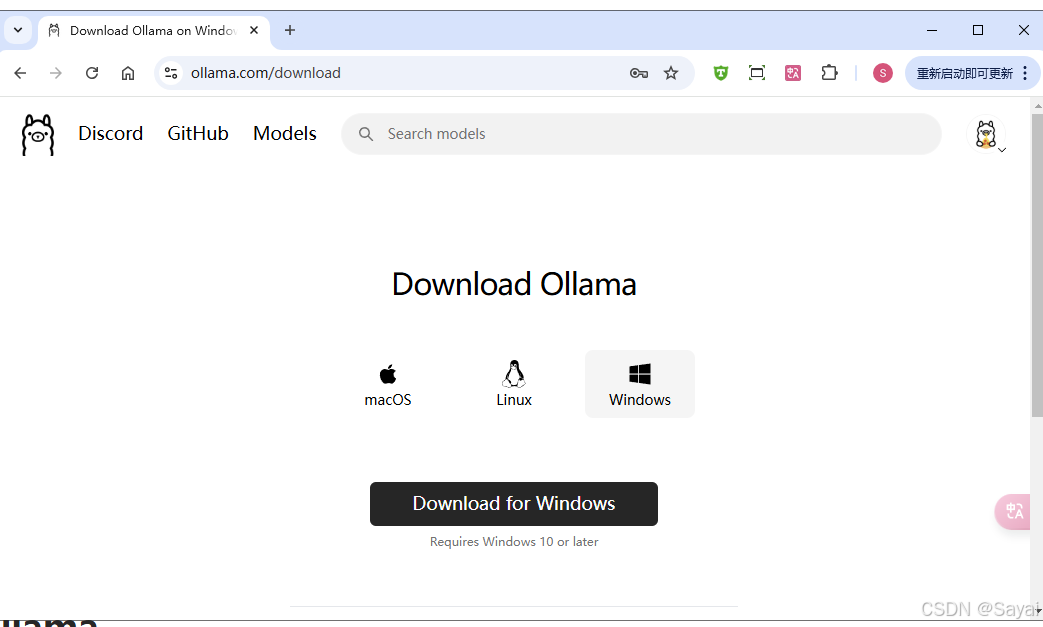Image resolution: width=1043 pixels, height=627 pixels.
Task: Open the GitHub link
Action: [x=198, y=134]
